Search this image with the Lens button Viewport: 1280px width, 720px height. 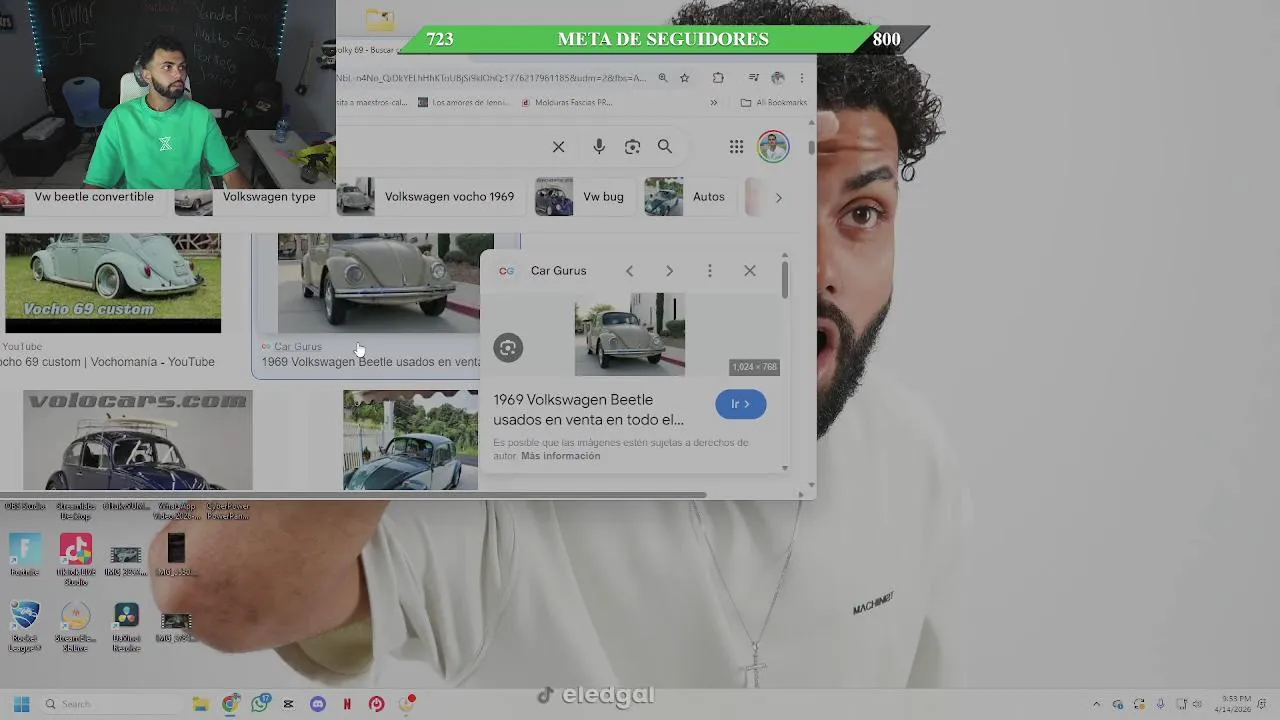[x=508, y=348]
